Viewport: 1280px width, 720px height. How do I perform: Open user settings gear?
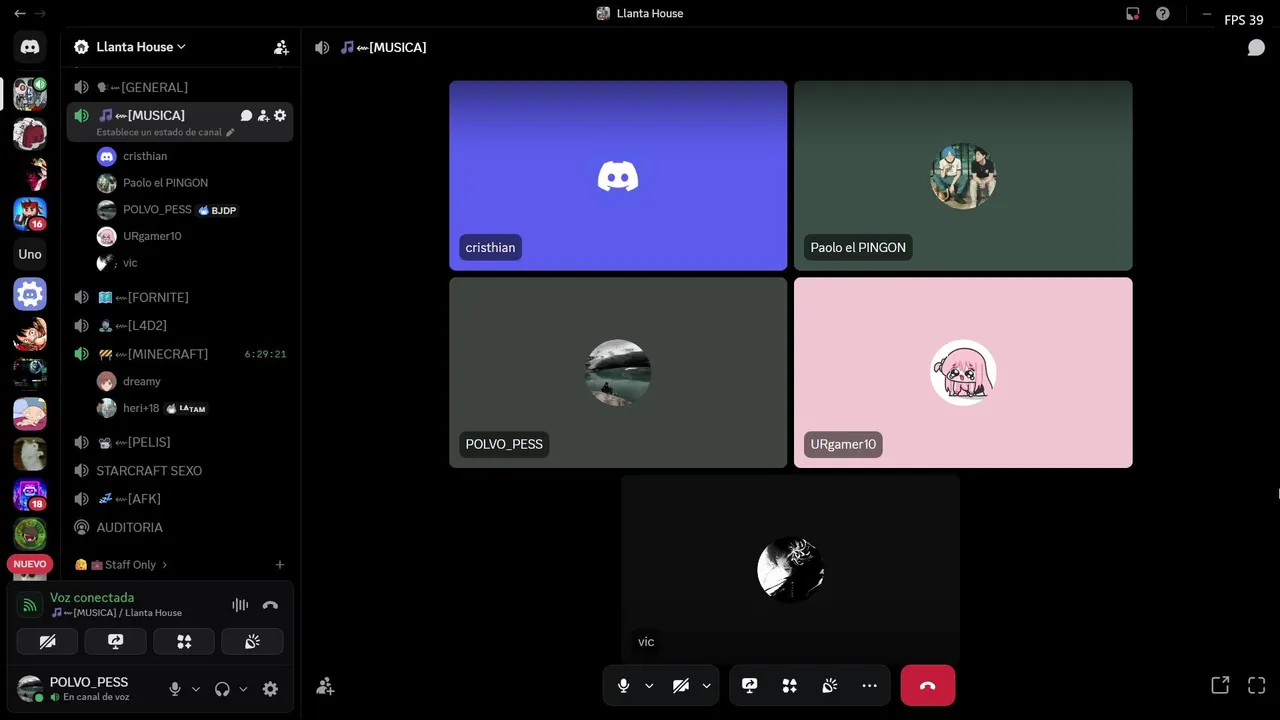point(270,689)
